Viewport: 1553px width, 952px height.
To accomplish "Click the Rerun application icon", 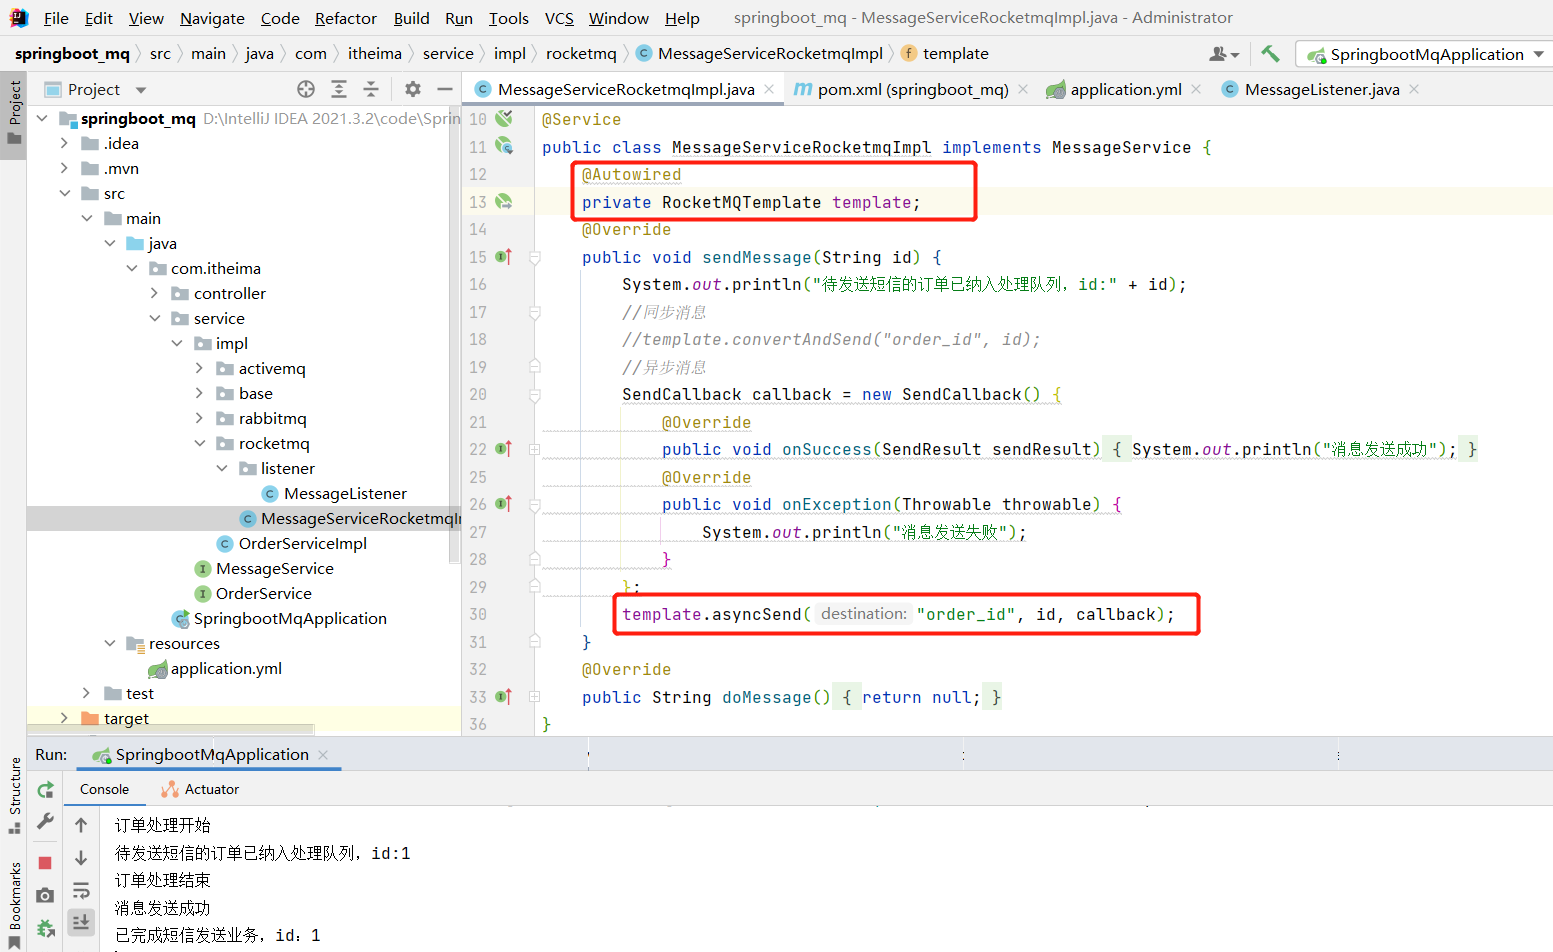I will click(45, 790).
